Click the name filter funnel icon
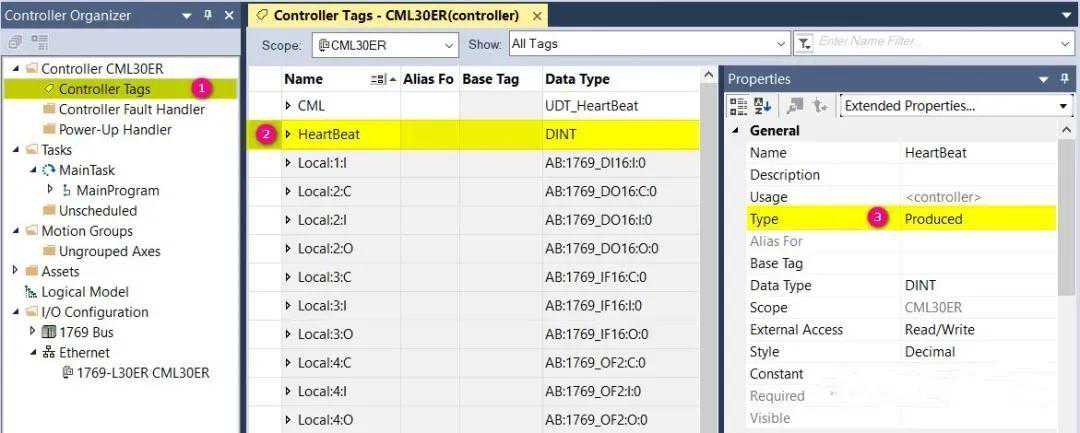 pyautogui.click(x=803, y=44)
